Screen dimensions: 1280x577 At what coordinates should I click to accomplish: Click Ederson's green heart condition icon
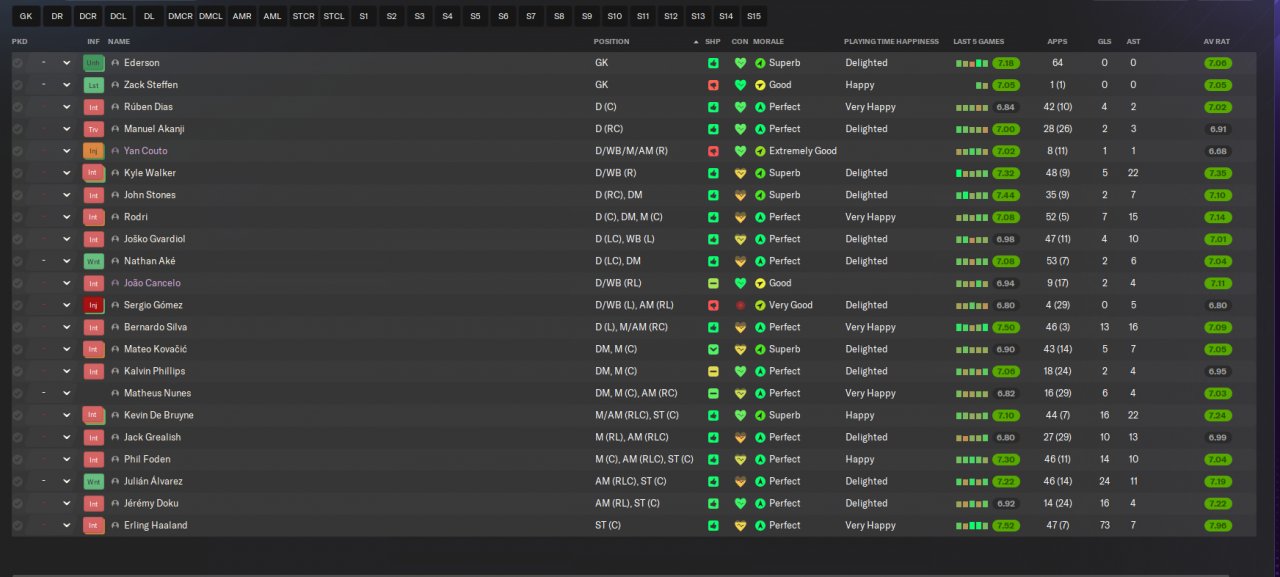(740, 63)
